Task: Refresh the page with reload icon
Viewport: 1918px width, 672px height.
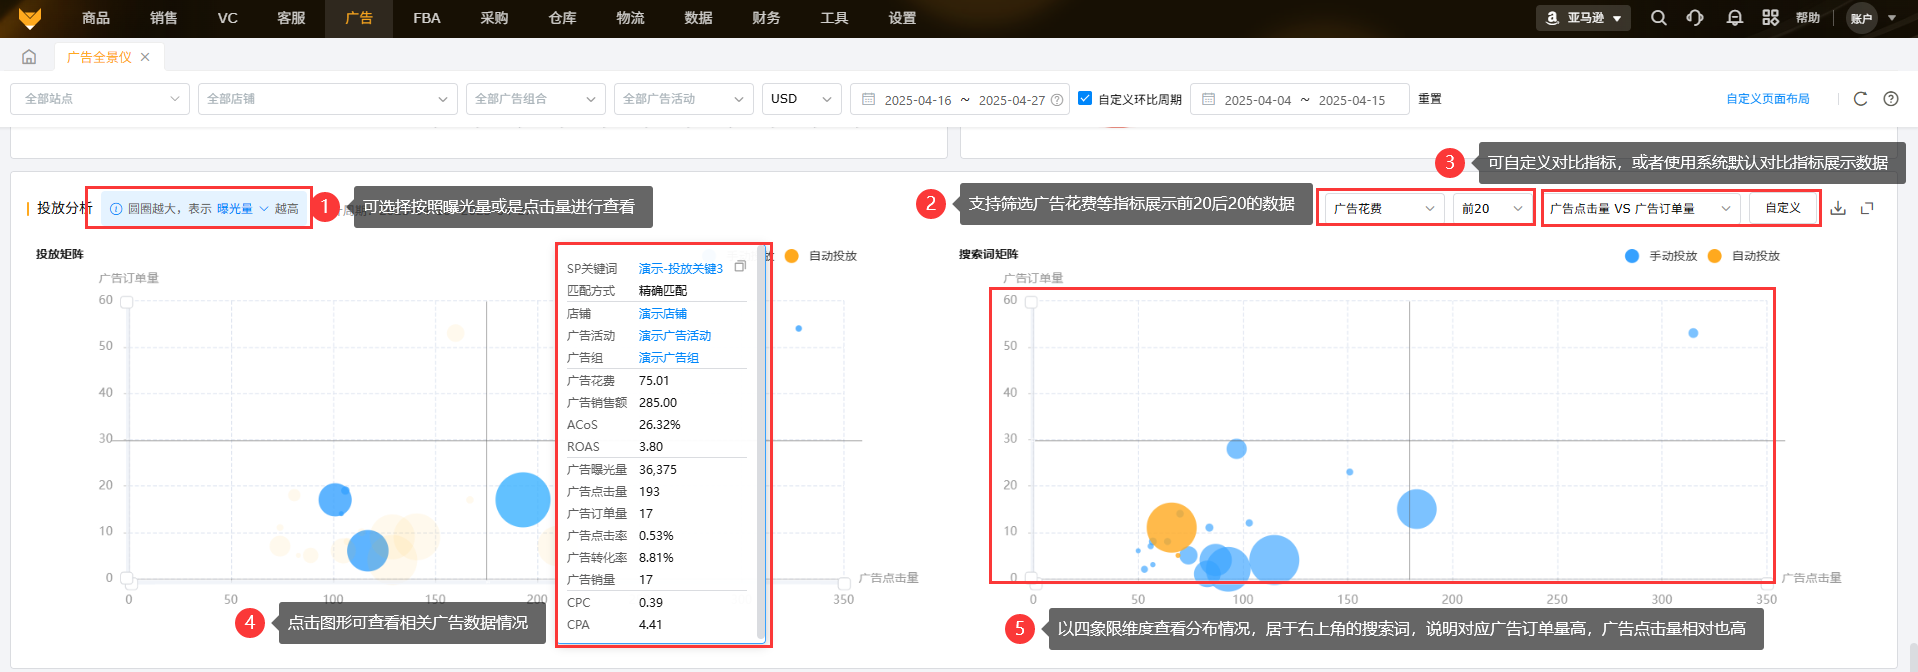Action: tap(1860, 99)
